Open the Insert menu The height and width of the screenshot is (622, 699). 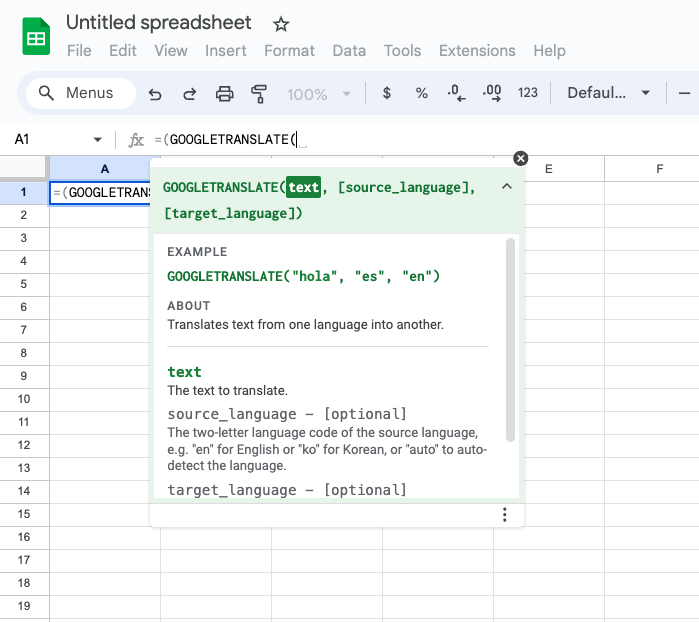[x=226, y=51]
